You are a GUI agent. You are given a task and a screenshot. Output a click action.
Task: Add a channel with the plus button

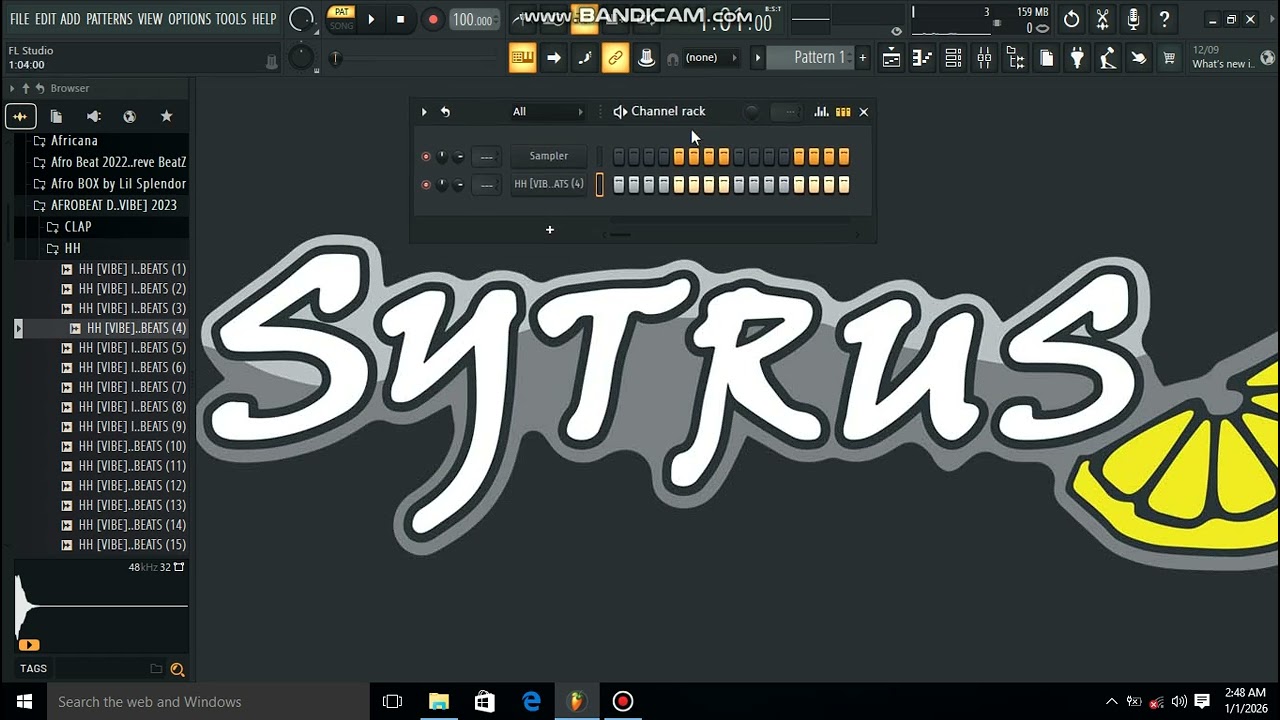(x=549, y=230)
